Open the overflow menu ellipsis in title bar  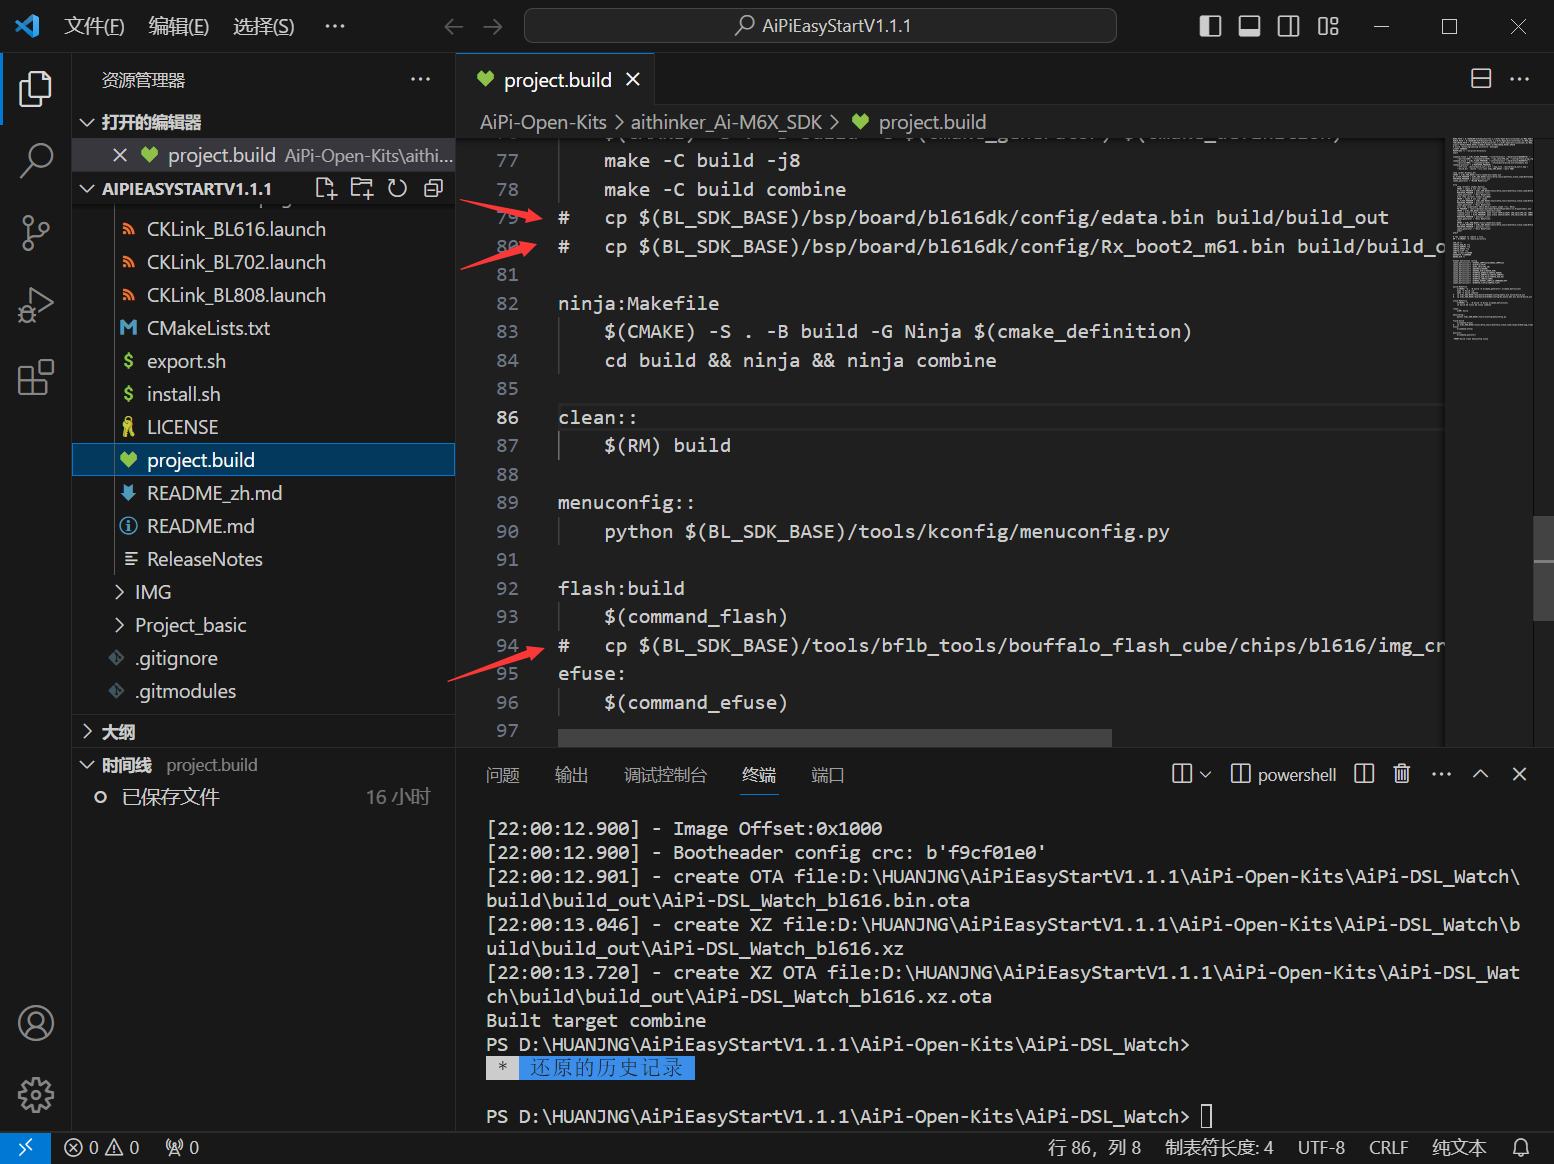[x=335, y=26]
